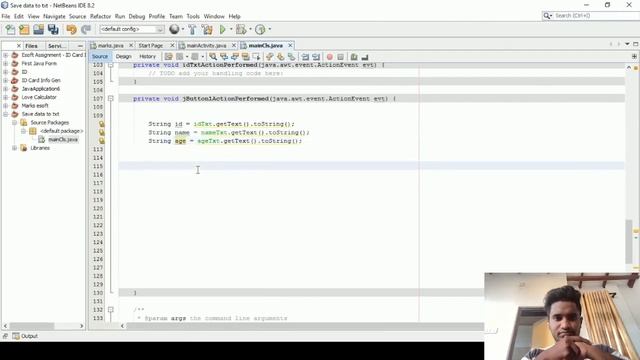Select the Marks esoft project
Screen dimensions: 640x360
click(x=35, y=106)
